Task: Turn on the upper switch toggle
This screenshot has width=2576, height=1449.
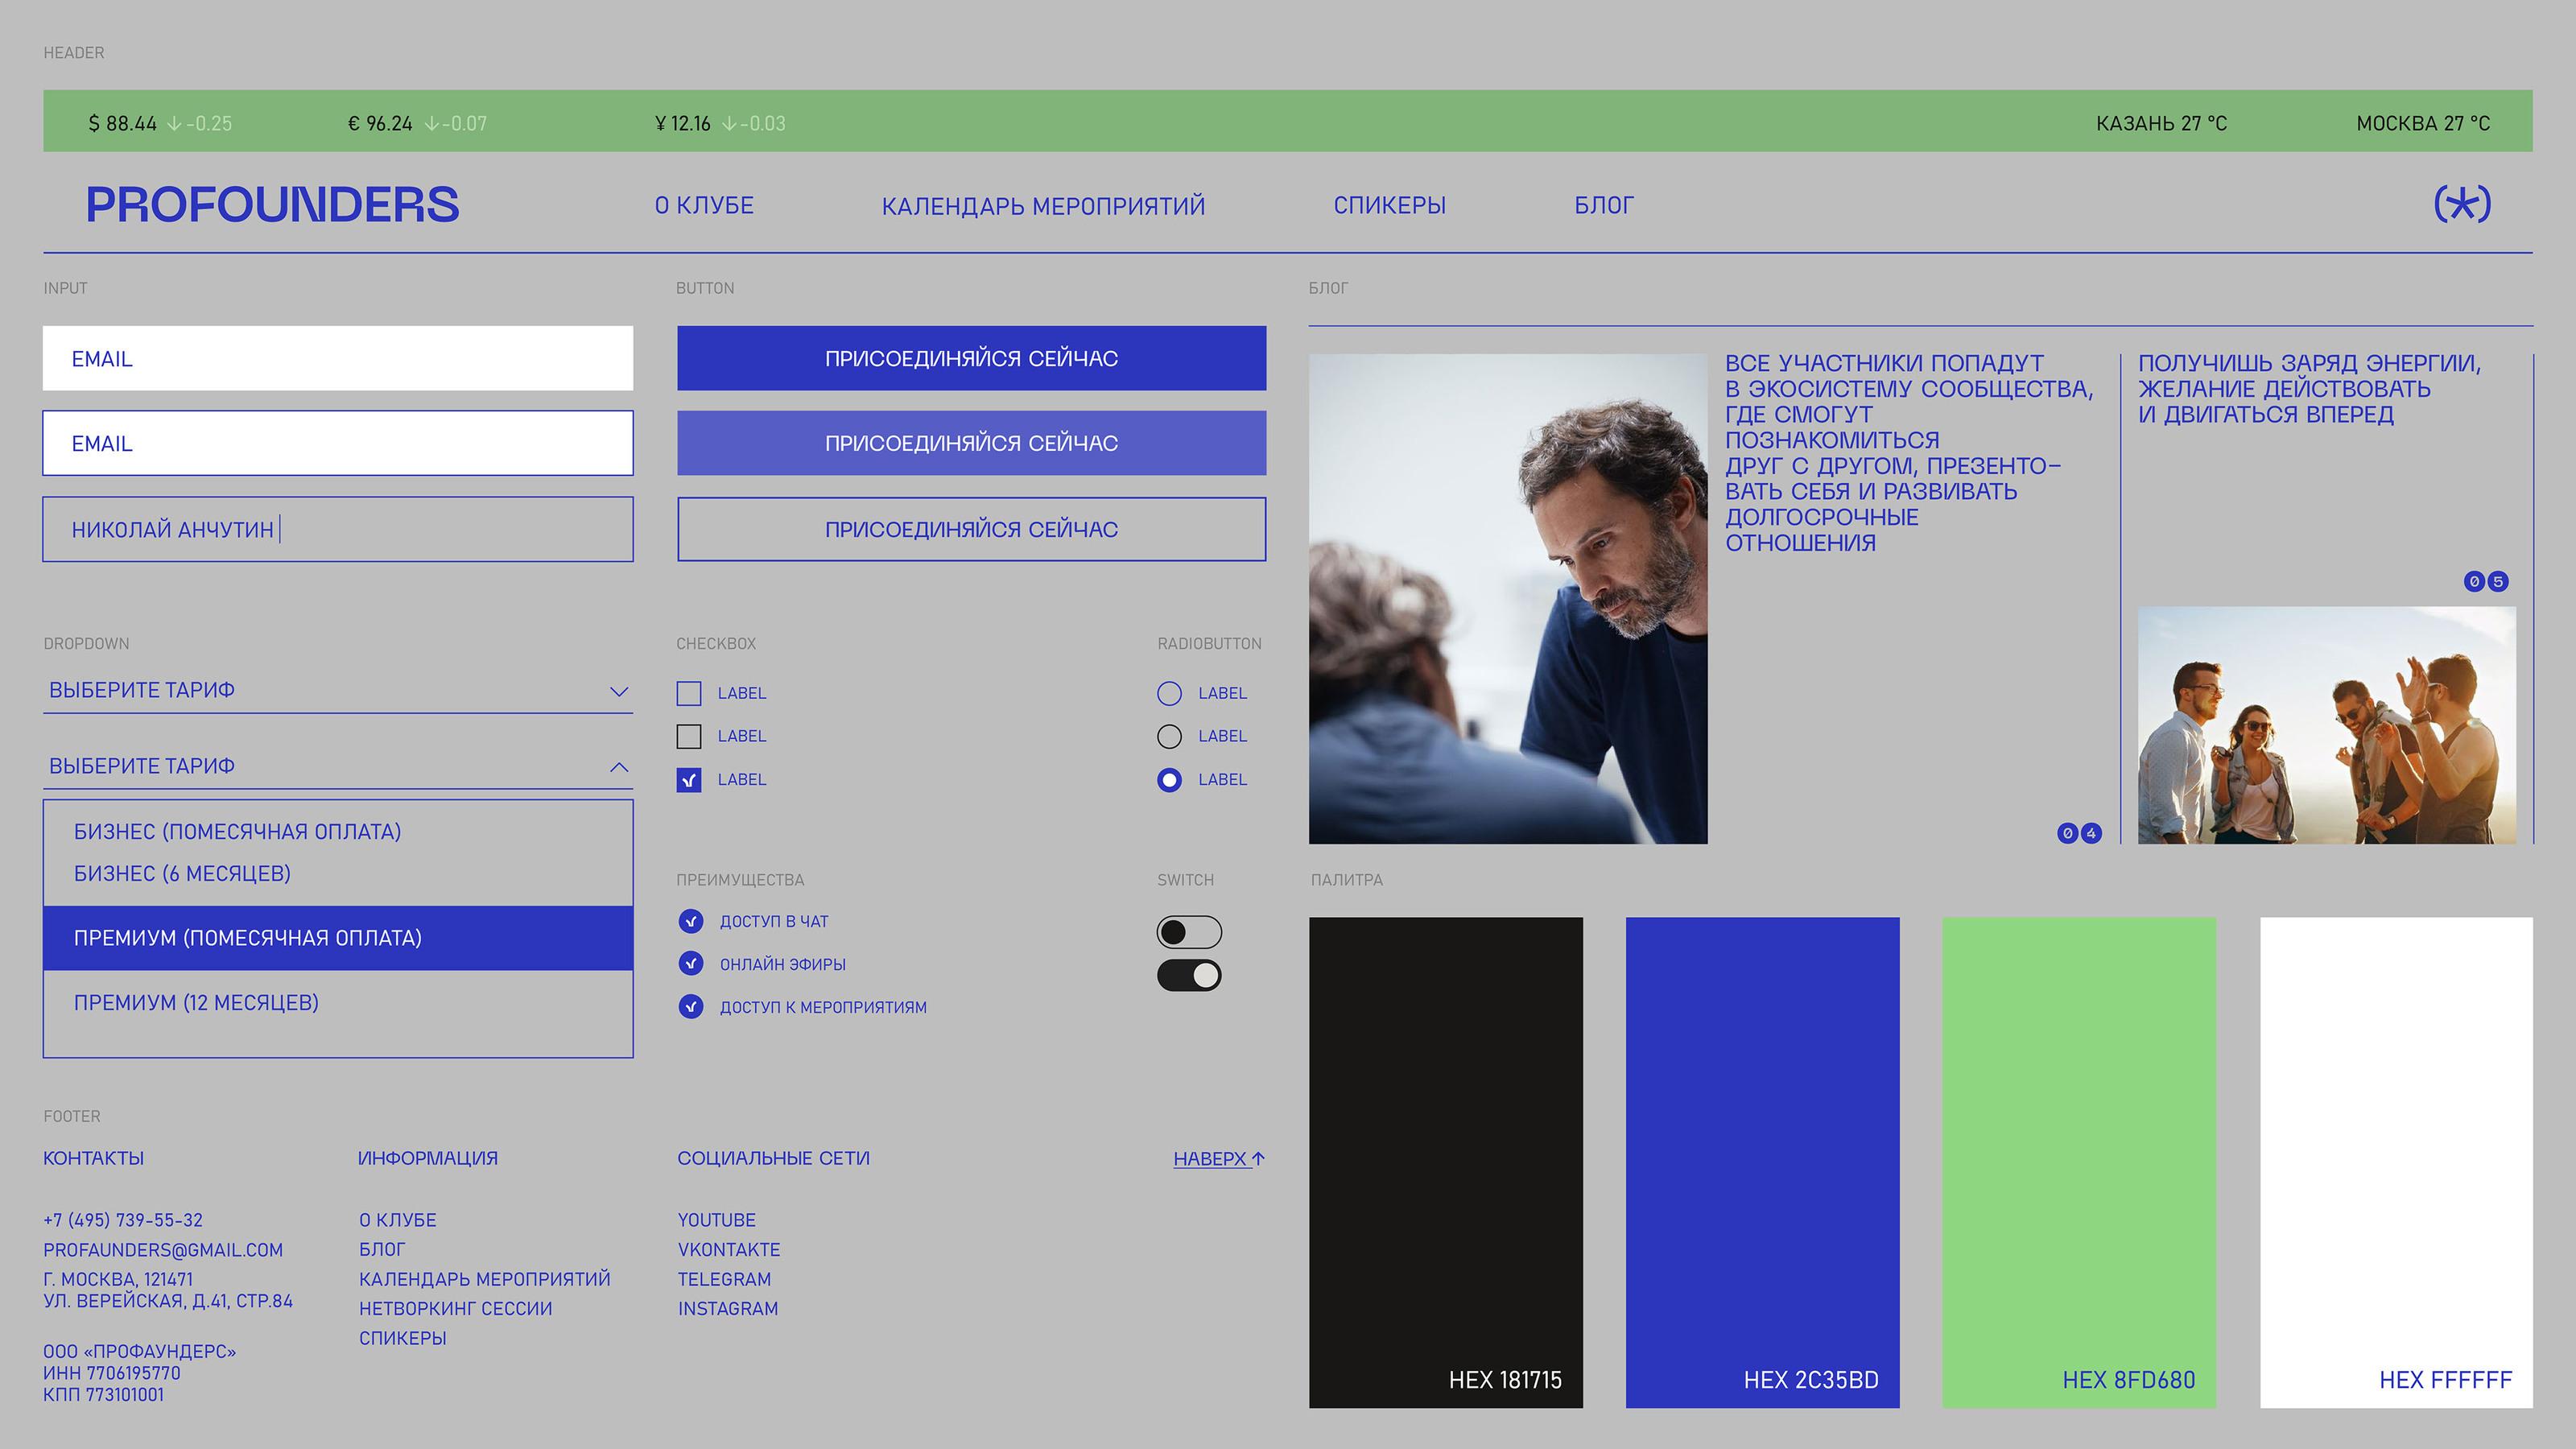Action: [1189, 932]
